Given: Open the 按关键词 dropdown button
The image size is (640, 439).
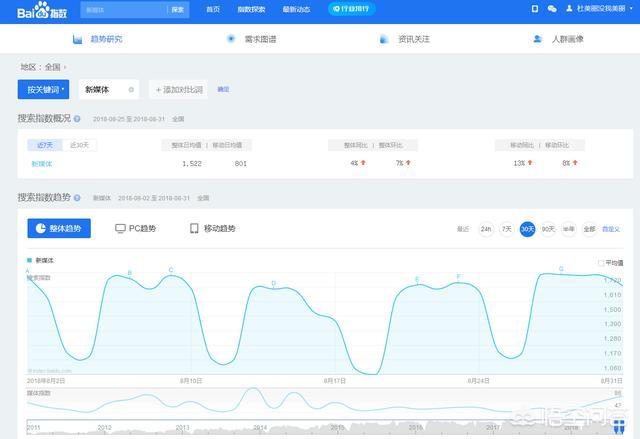Looking at the screenshot, I should tap(43, 89).
